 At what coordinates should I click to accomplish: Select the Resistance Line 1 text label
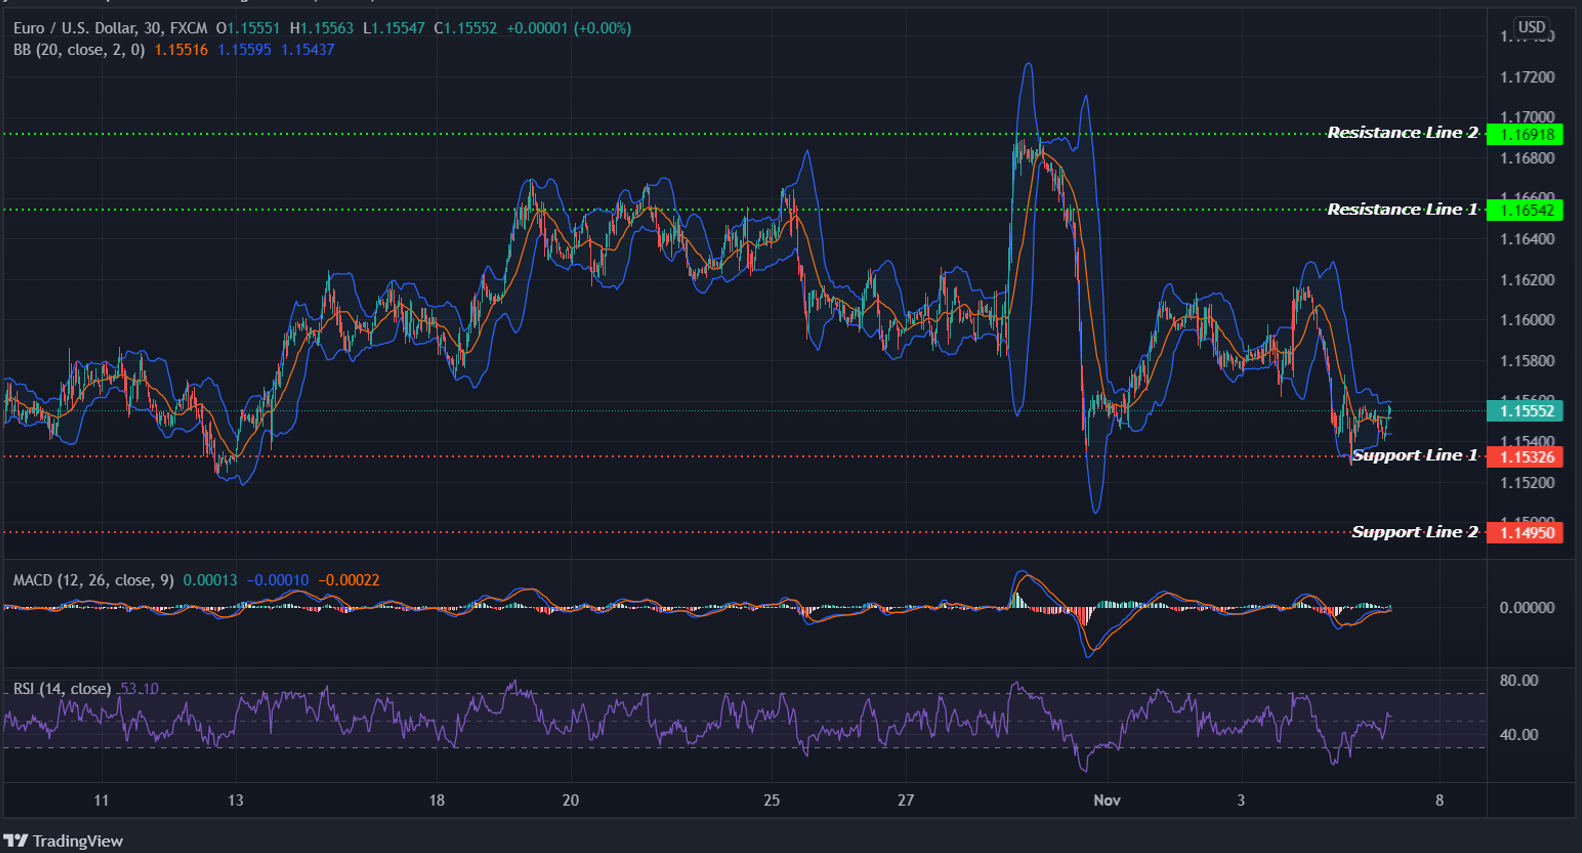pos(1402,209)
